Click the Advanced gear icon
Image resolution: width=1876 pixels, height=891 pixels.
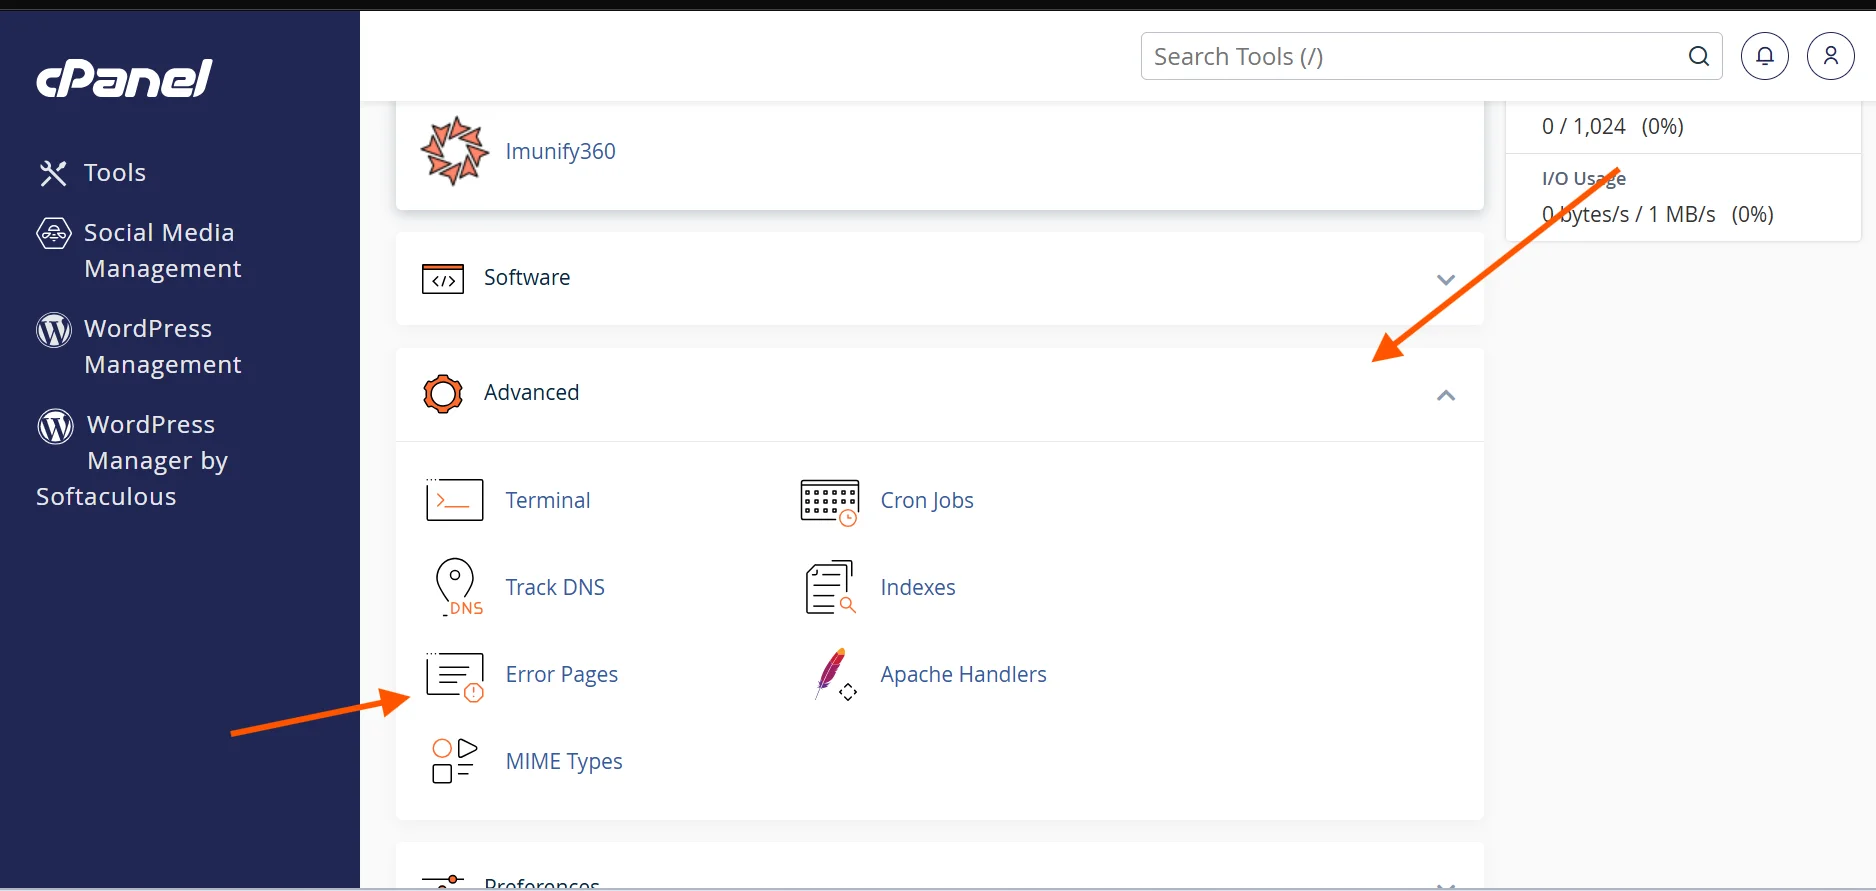443,394
